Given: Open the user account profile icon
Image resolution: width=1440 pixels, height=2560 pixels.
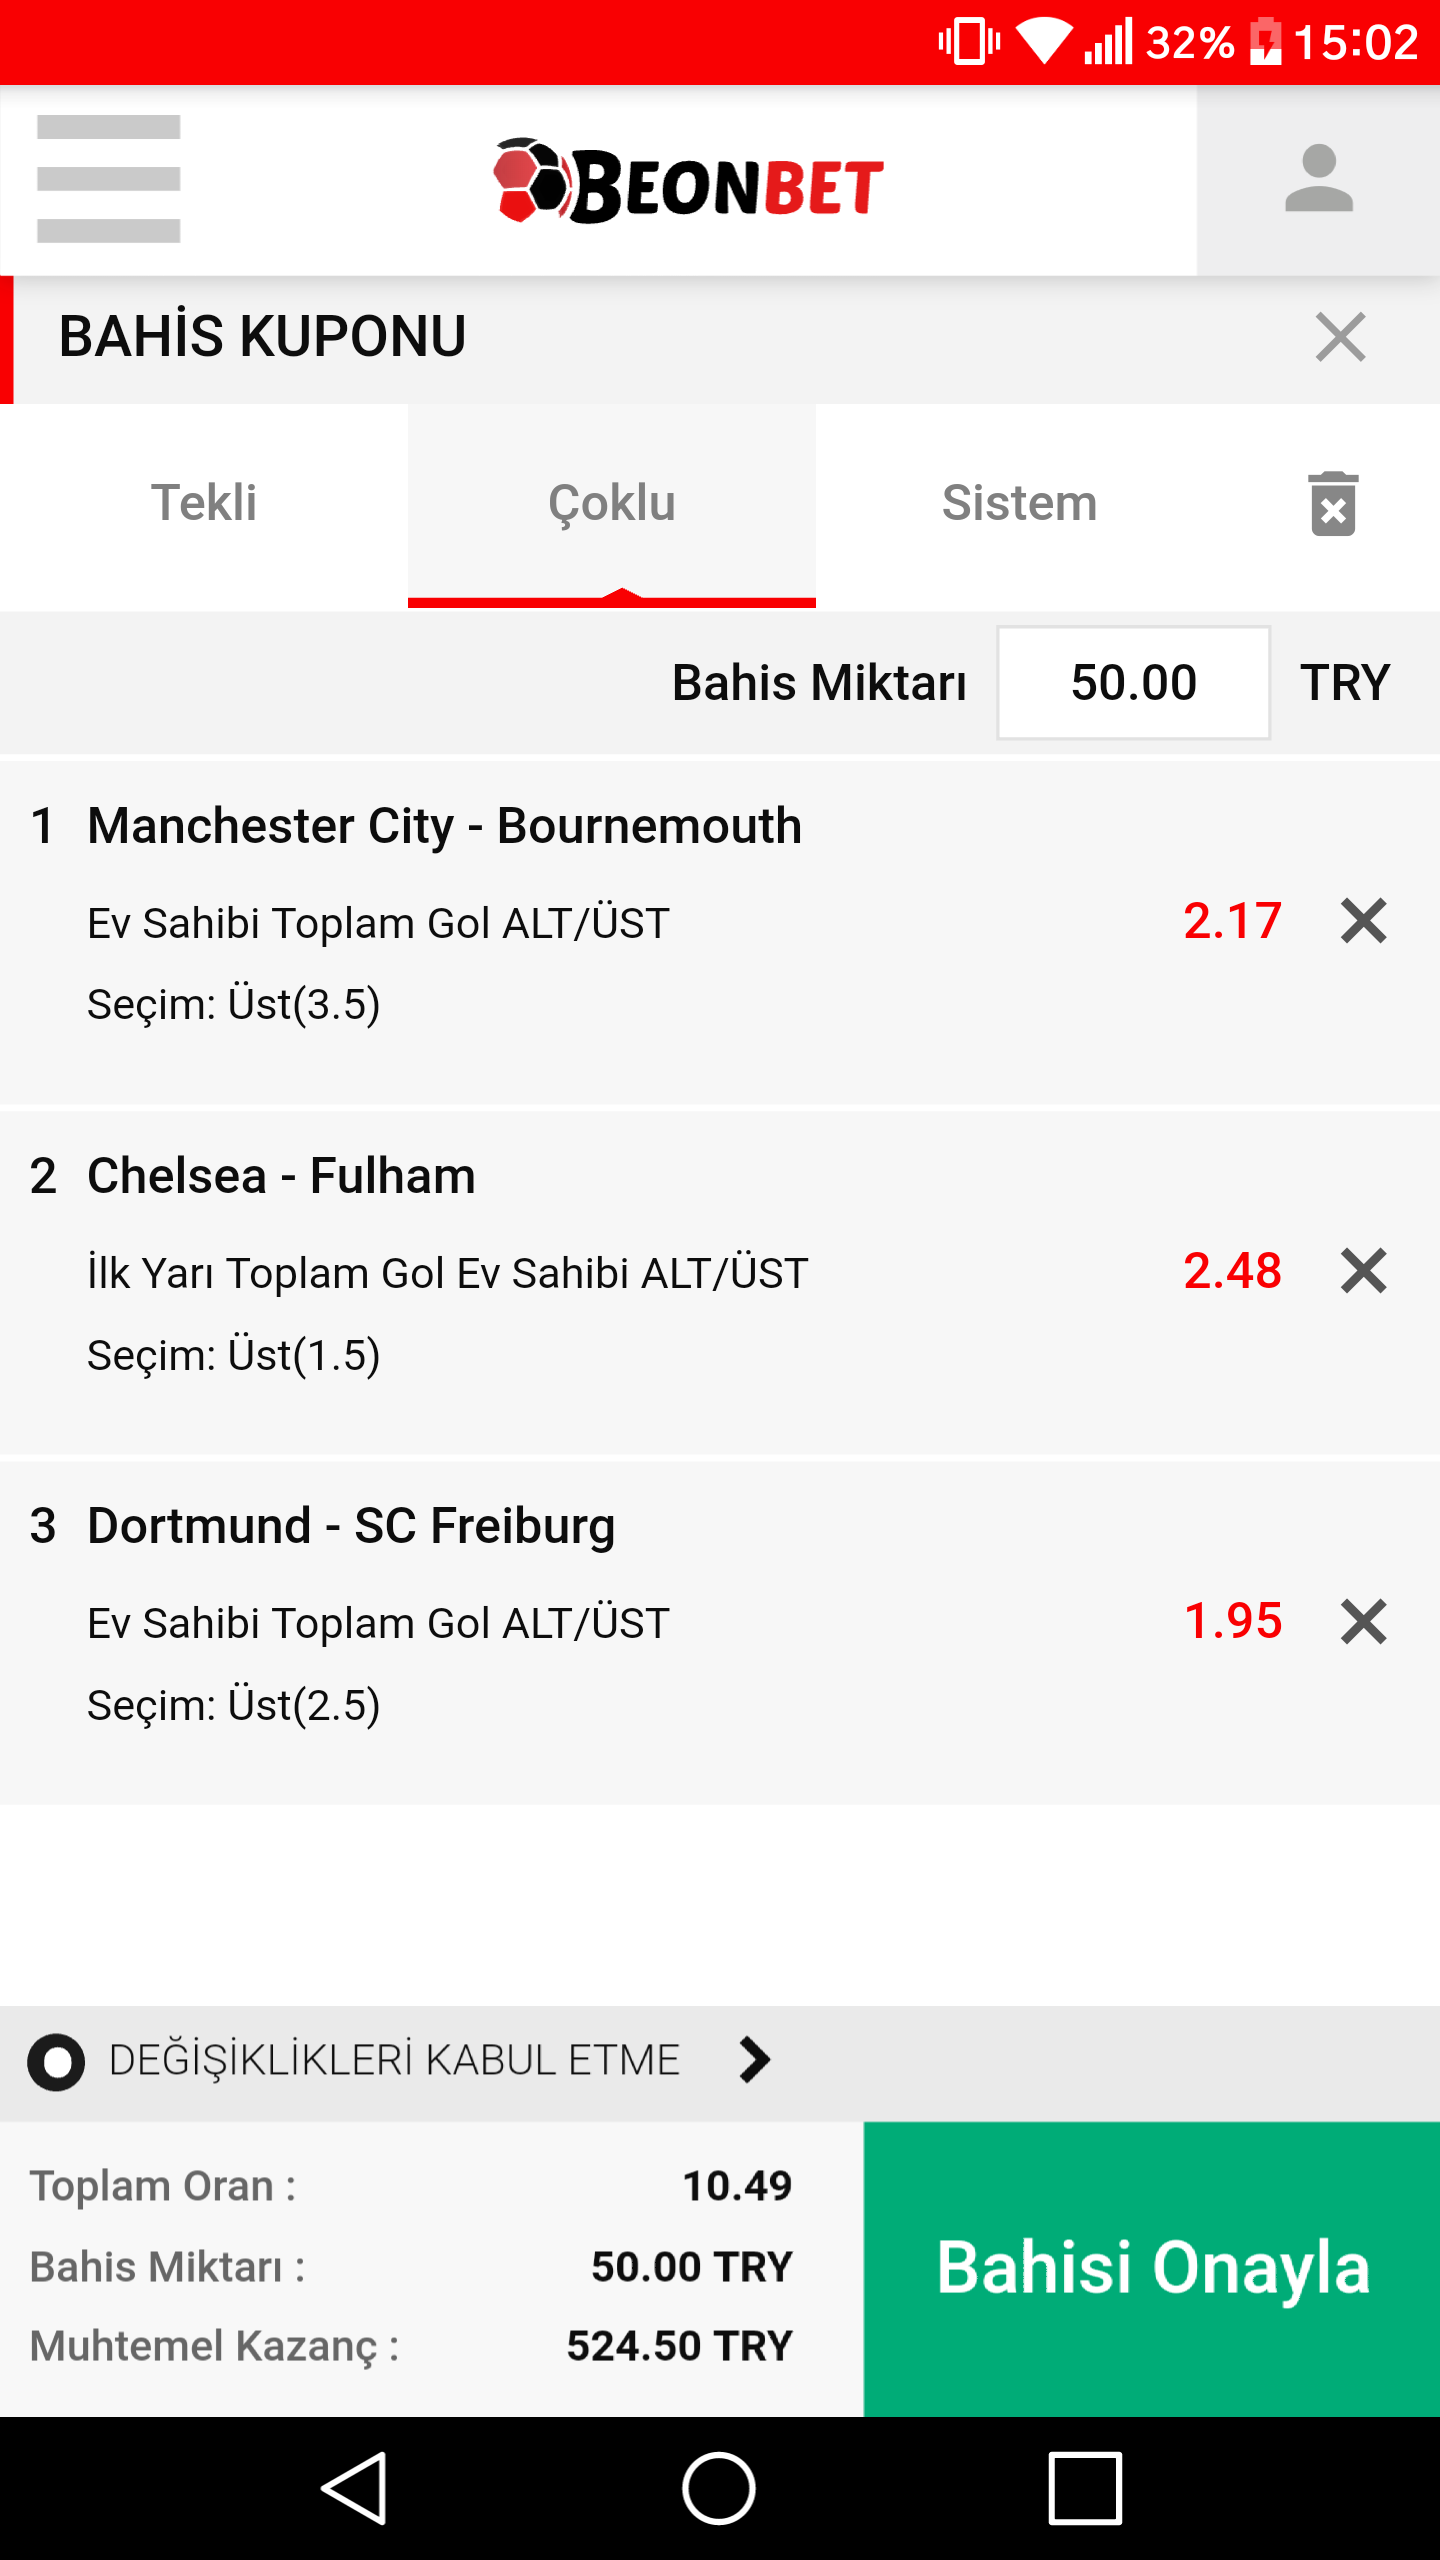Looking at the screenshot, I should 1318,180.
